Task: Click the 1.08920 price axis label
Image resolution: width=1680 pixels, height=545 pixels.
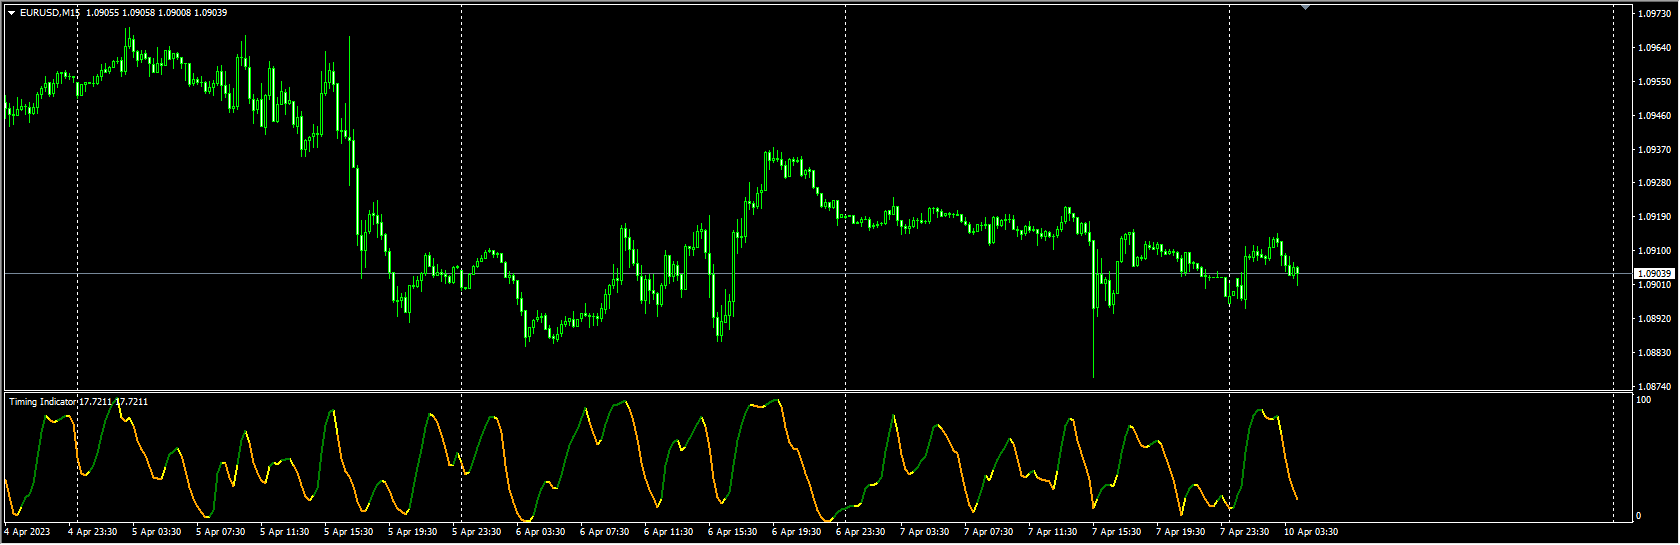Action: 1655,319
